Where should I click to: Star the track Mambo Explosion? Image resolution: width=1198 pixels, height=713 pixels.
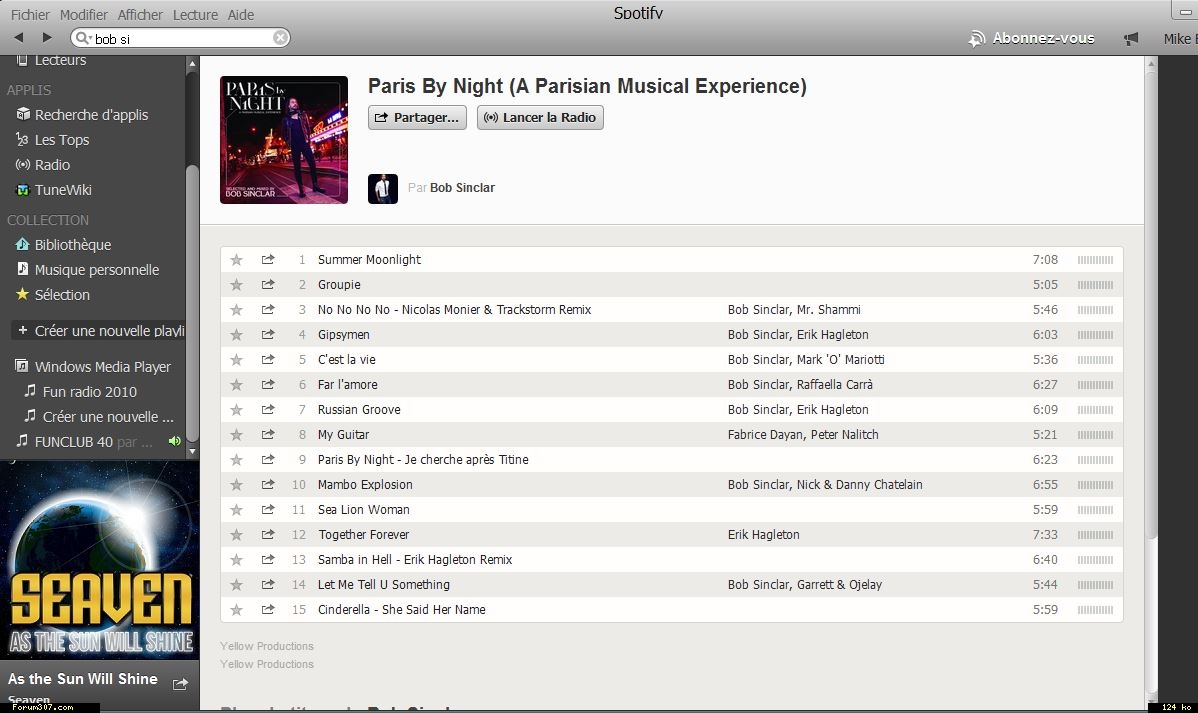coord(237,485)
